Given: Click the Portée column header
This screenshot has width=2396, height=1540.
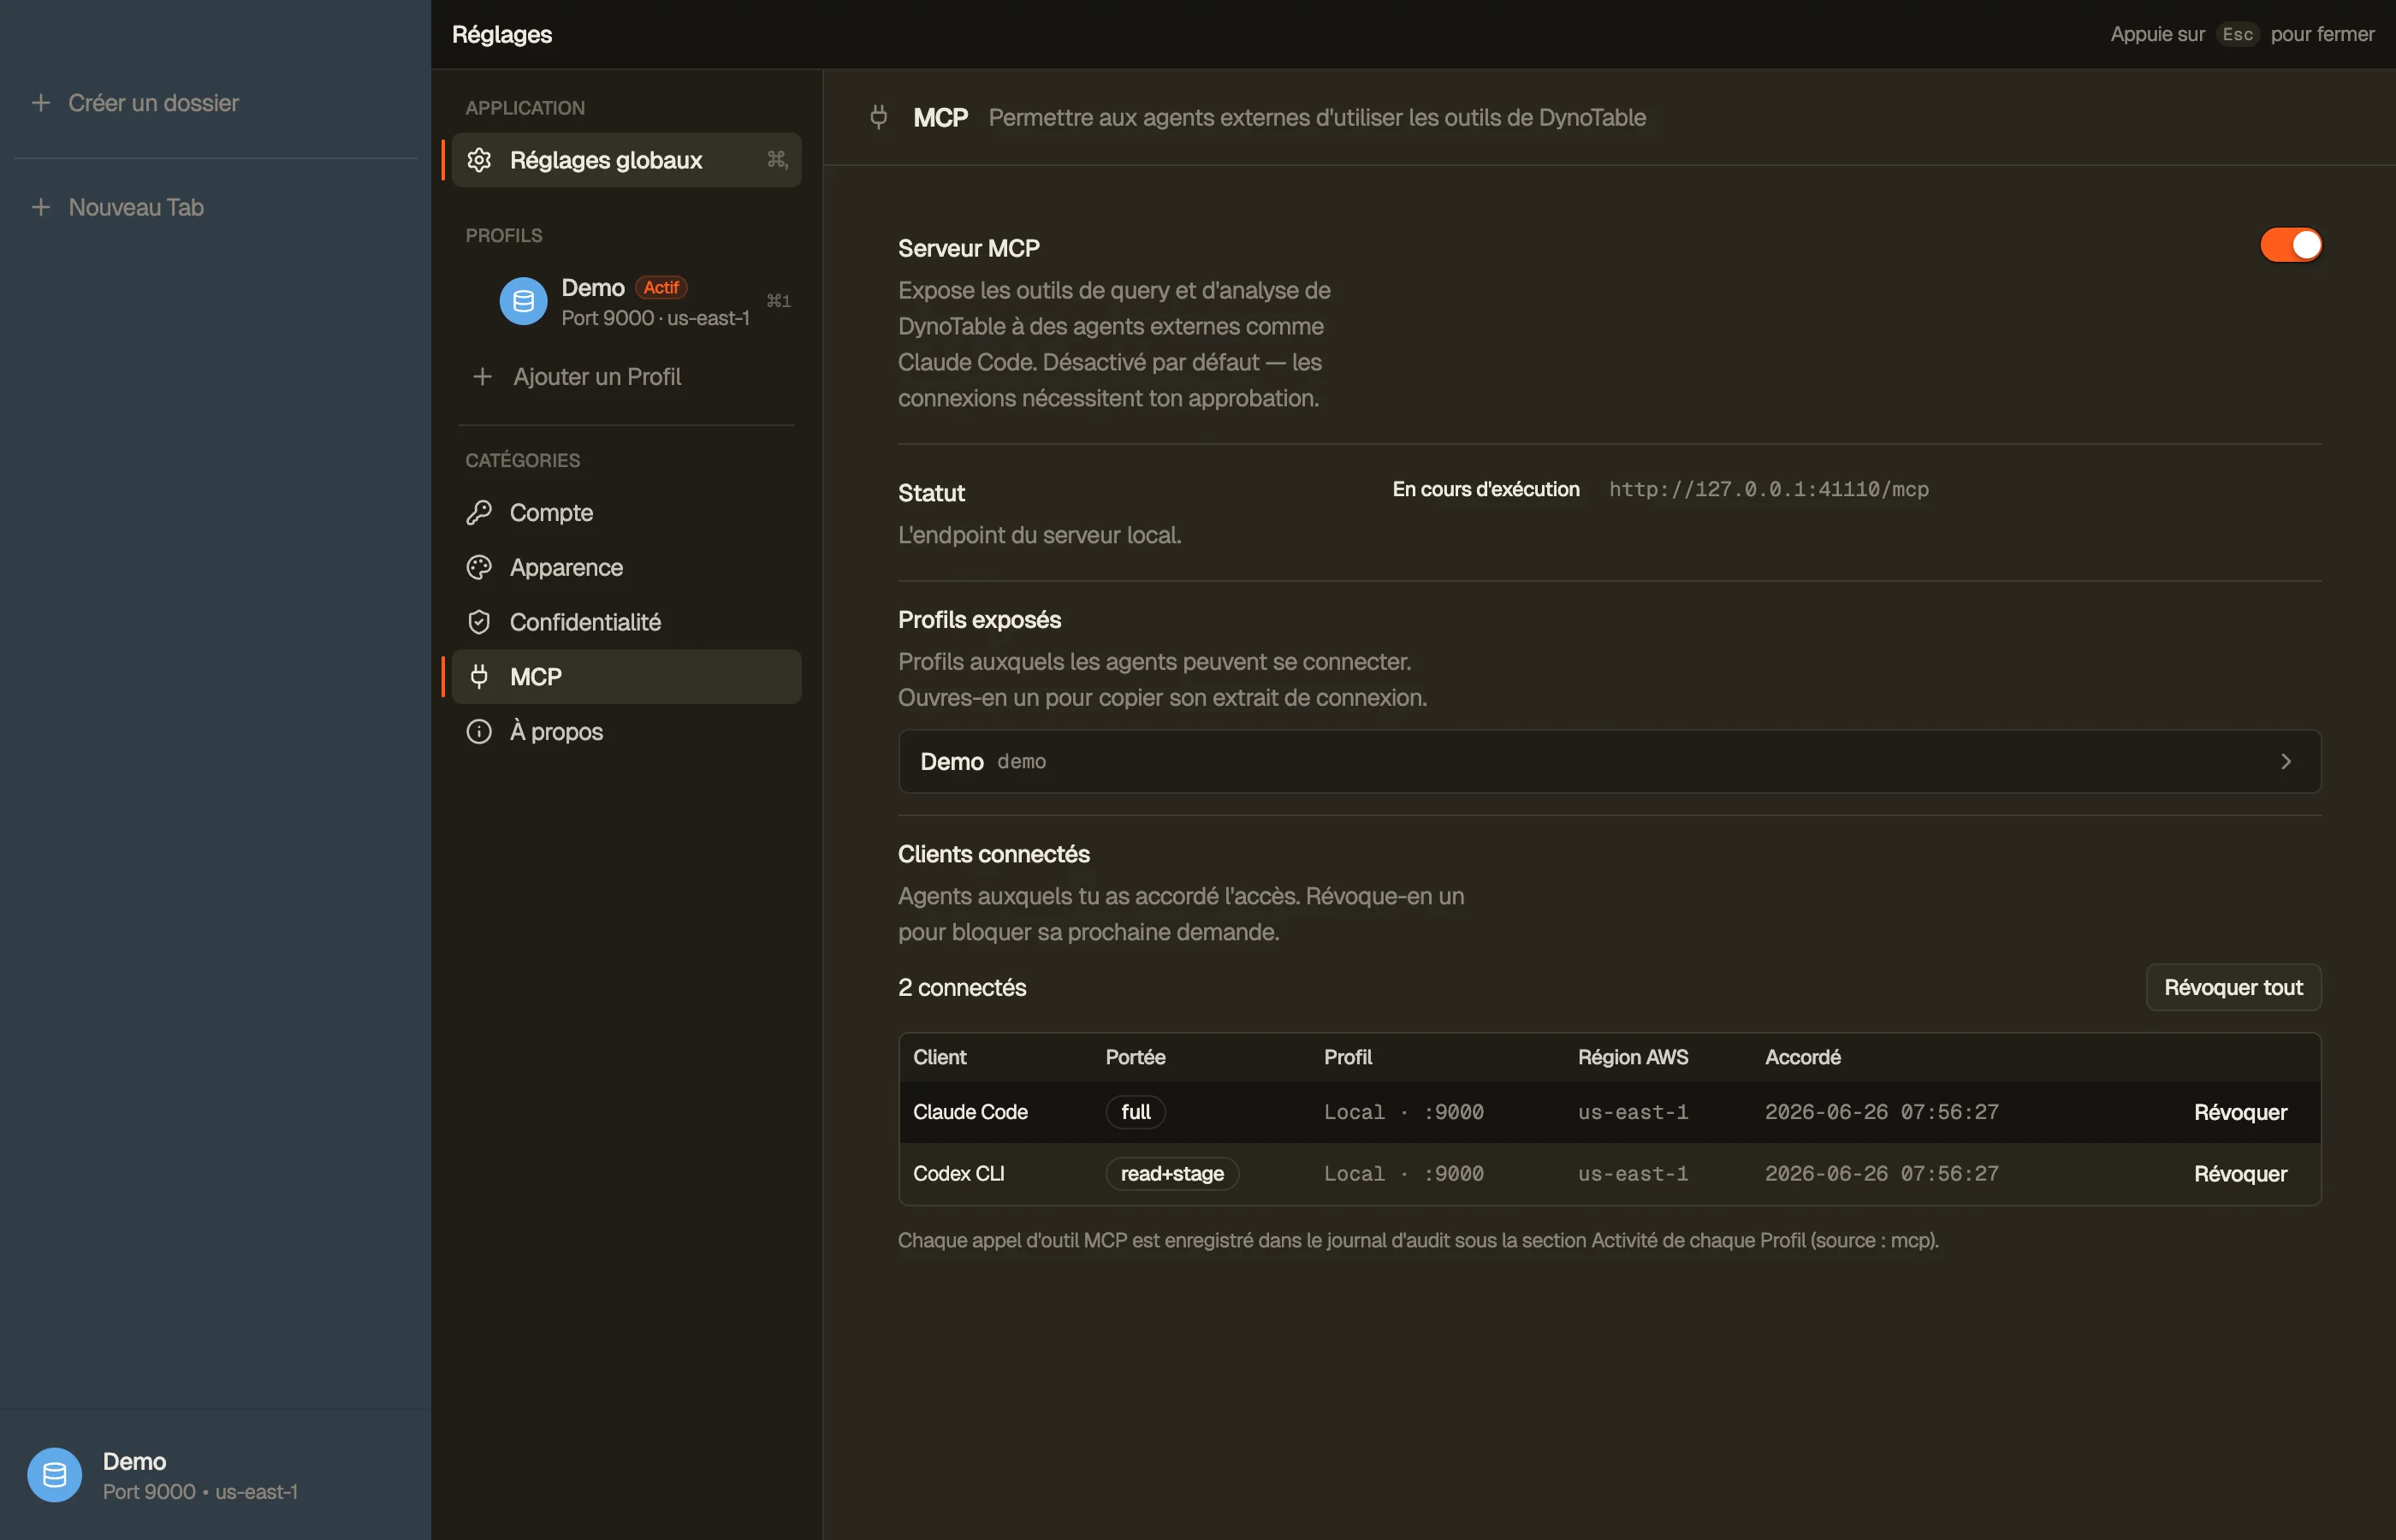Looking at the screenshot, I should pos(1135,1057).
